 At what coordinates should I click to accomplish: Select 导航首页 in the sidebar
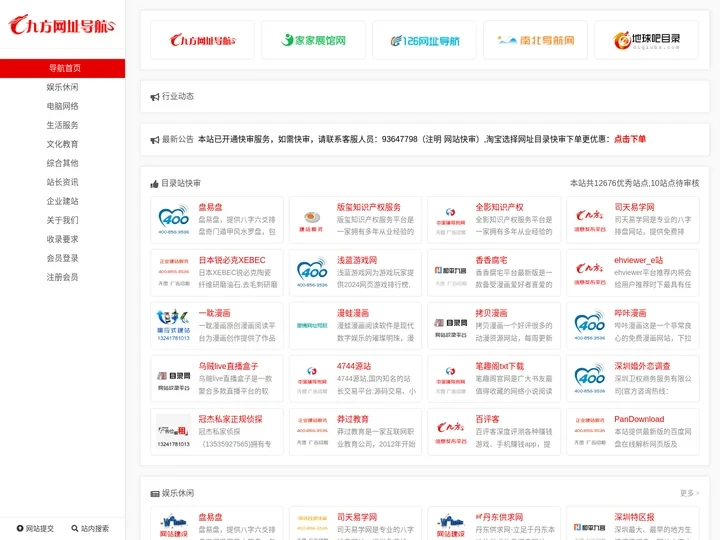62,68
